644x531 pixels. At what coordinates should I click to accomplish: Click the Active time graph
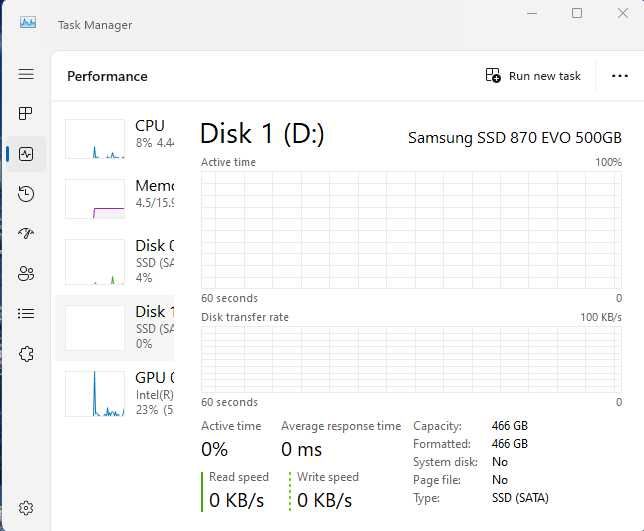pos(412,231)
